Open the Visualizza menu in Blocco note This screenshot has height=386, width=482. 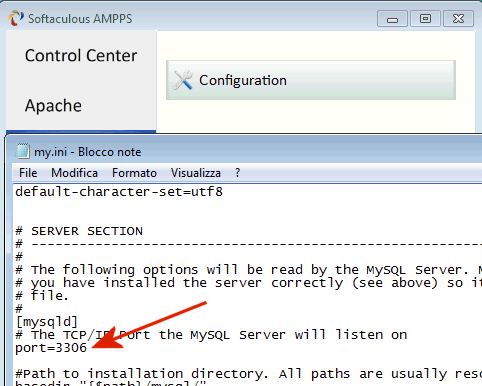[x=196, y=173]
